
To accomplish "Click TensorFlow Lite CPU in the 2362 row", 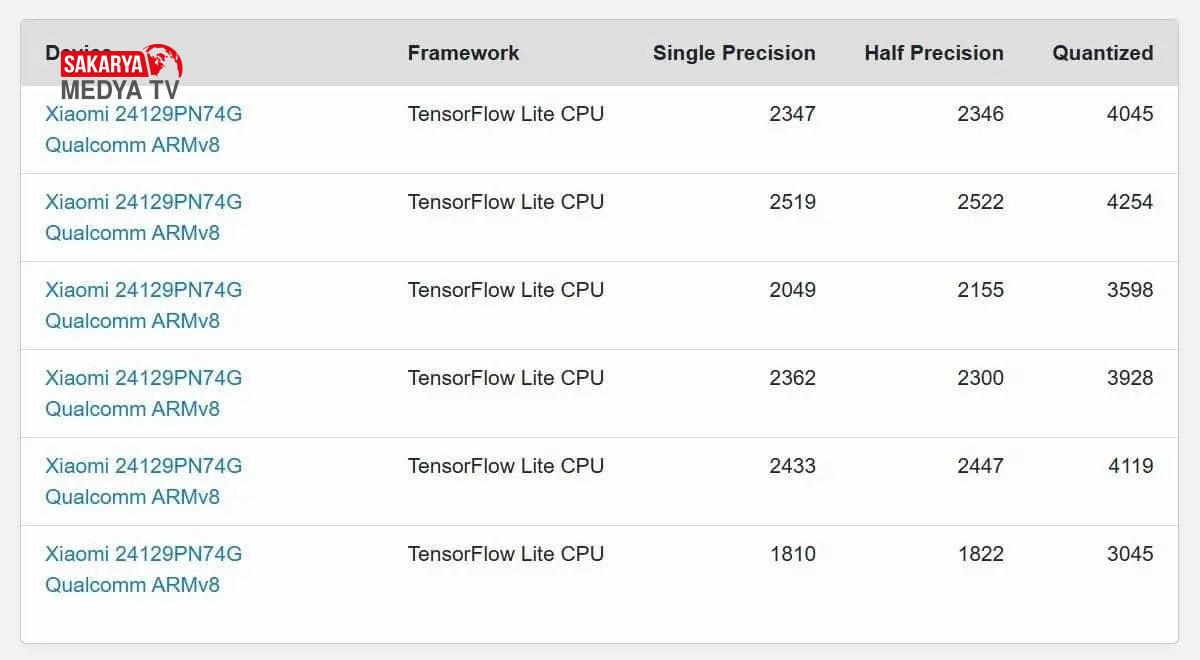I will click(505, 378).
